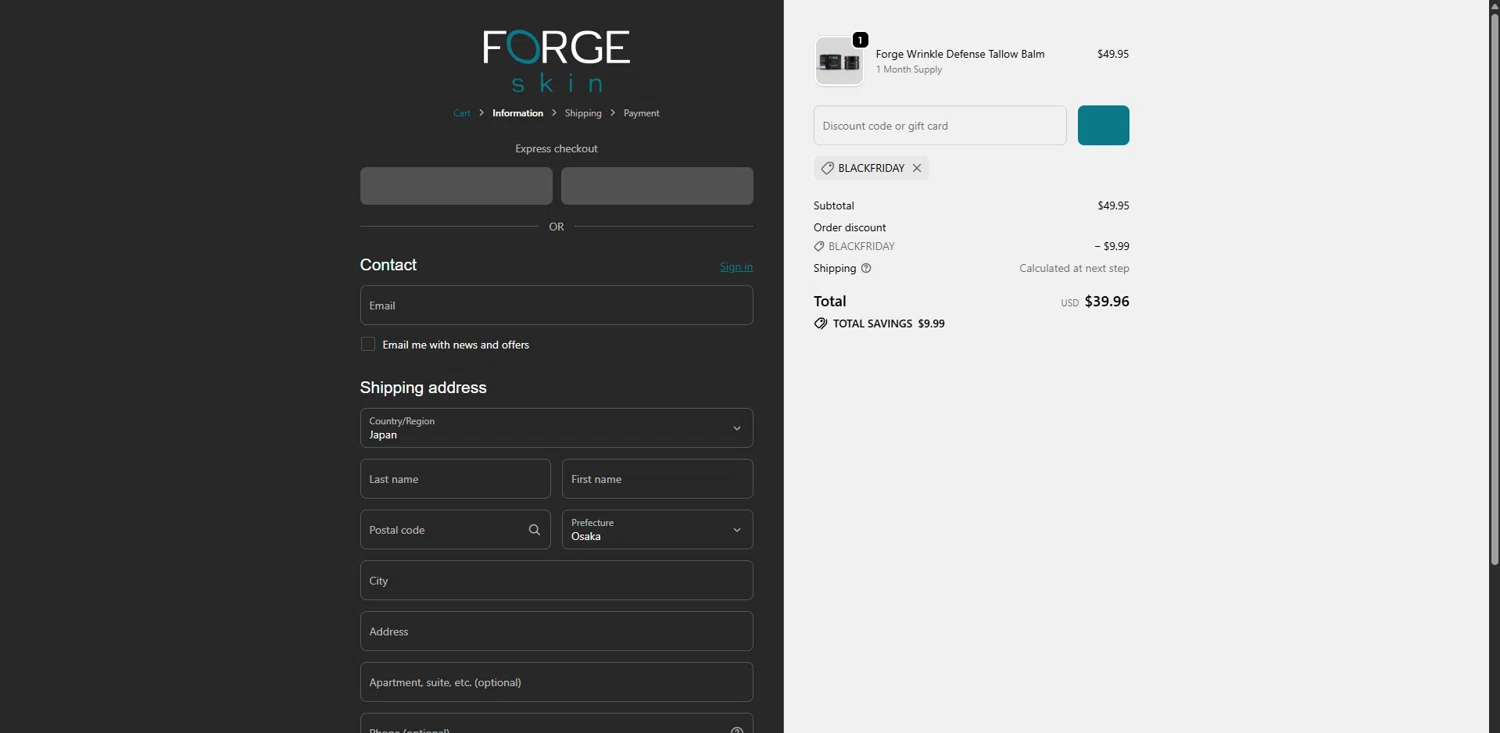
Task: Focus the First name field
Action: pos(657,479)
